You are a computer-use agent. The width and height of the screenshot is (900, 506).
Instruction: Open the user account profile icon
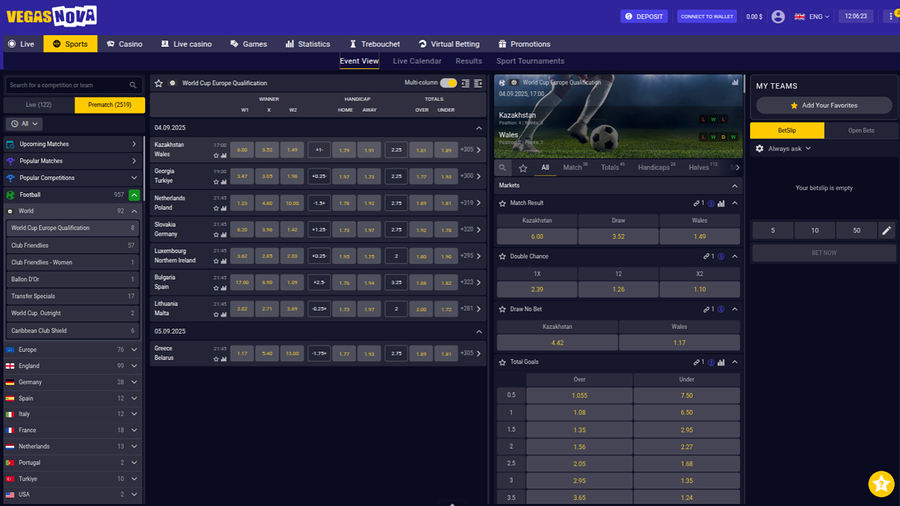tap(778, 17)
